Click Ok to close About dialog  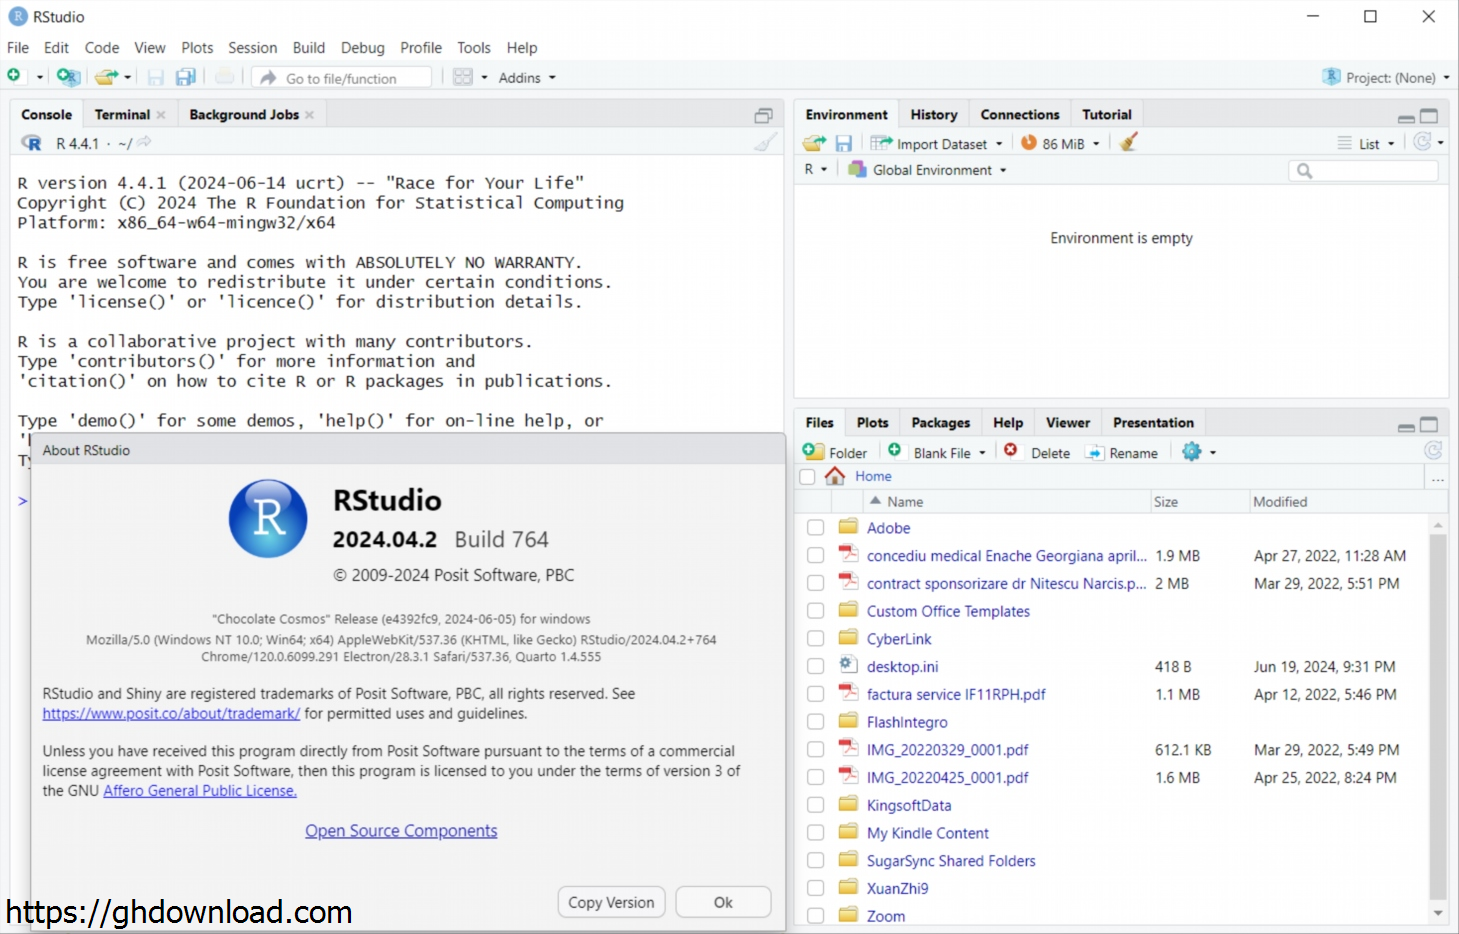point(723,902)
